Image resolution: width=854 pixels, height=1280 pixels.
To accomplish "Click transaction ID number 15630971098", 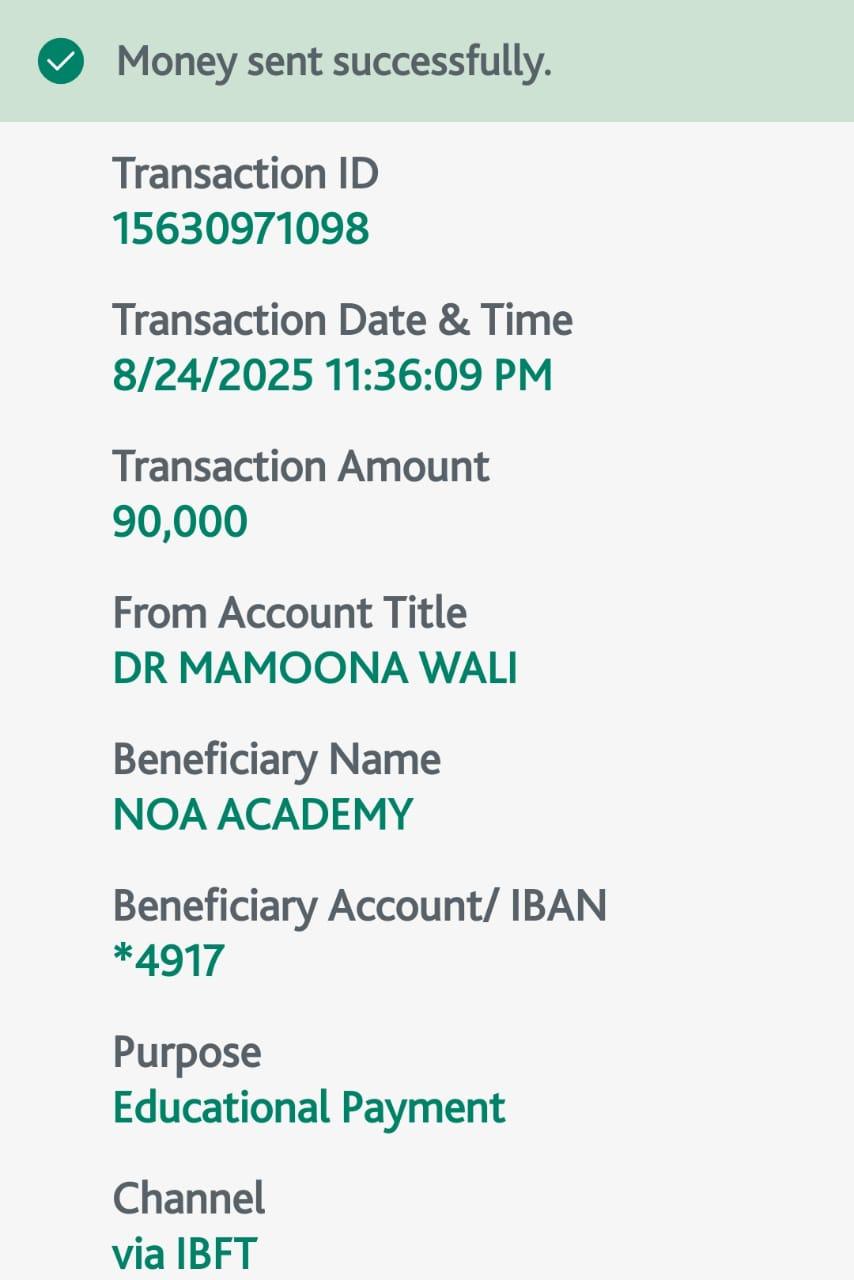I will coord(241,229).
